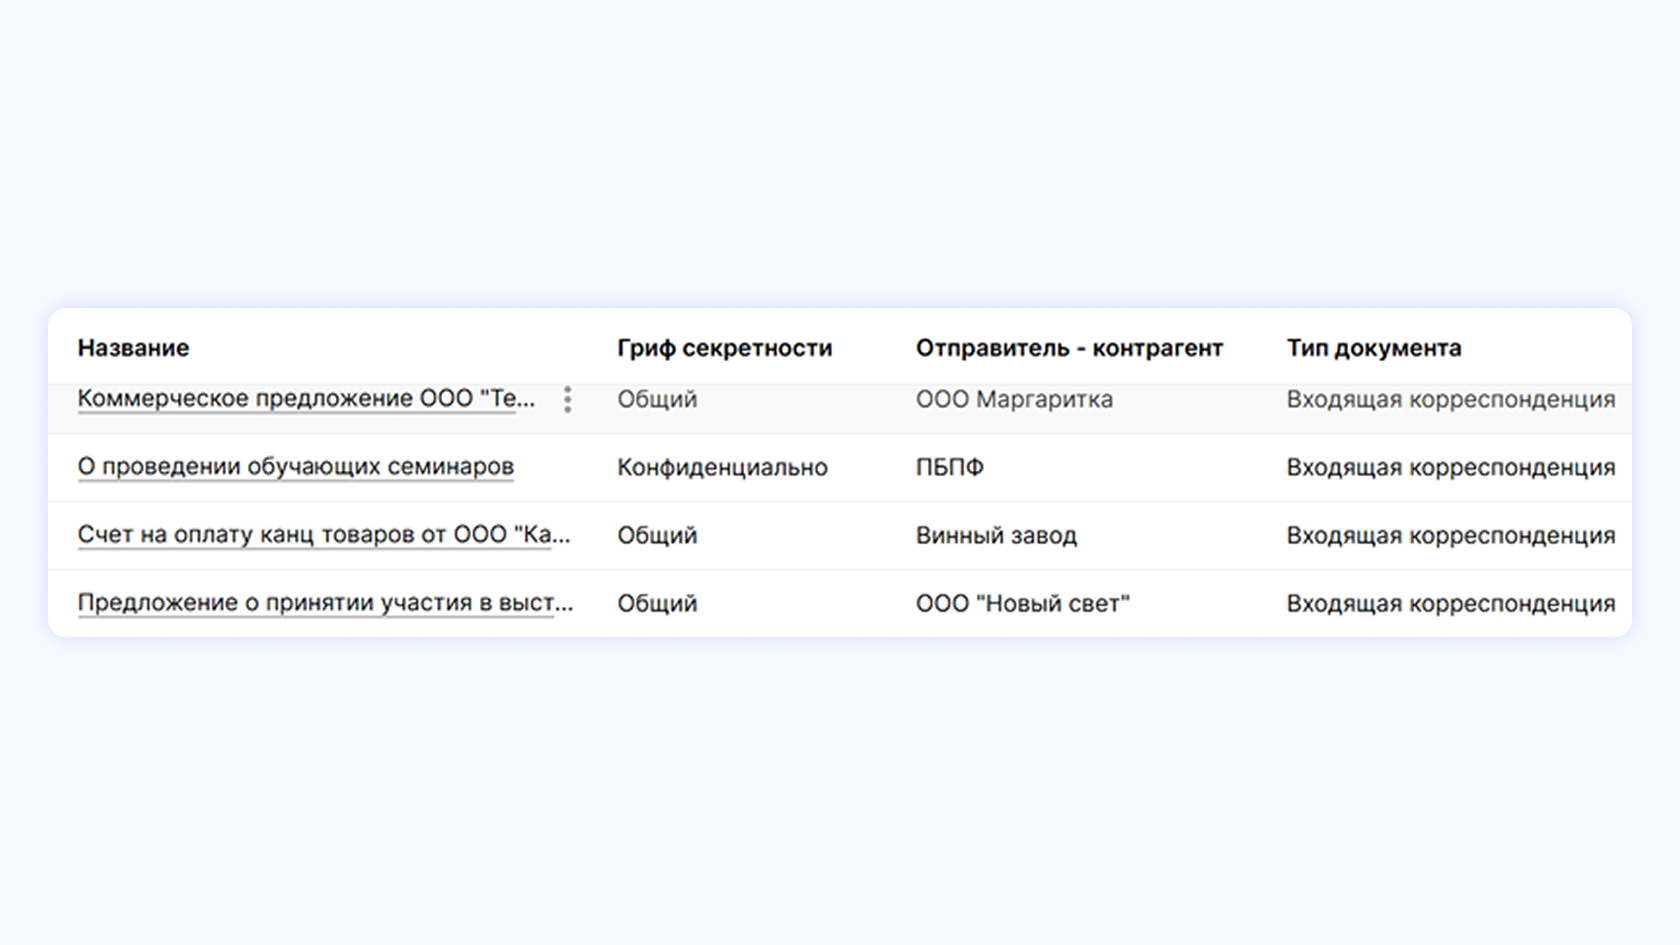
Task: Click Общий in the Винный завод row
Action: coord(657,535)
